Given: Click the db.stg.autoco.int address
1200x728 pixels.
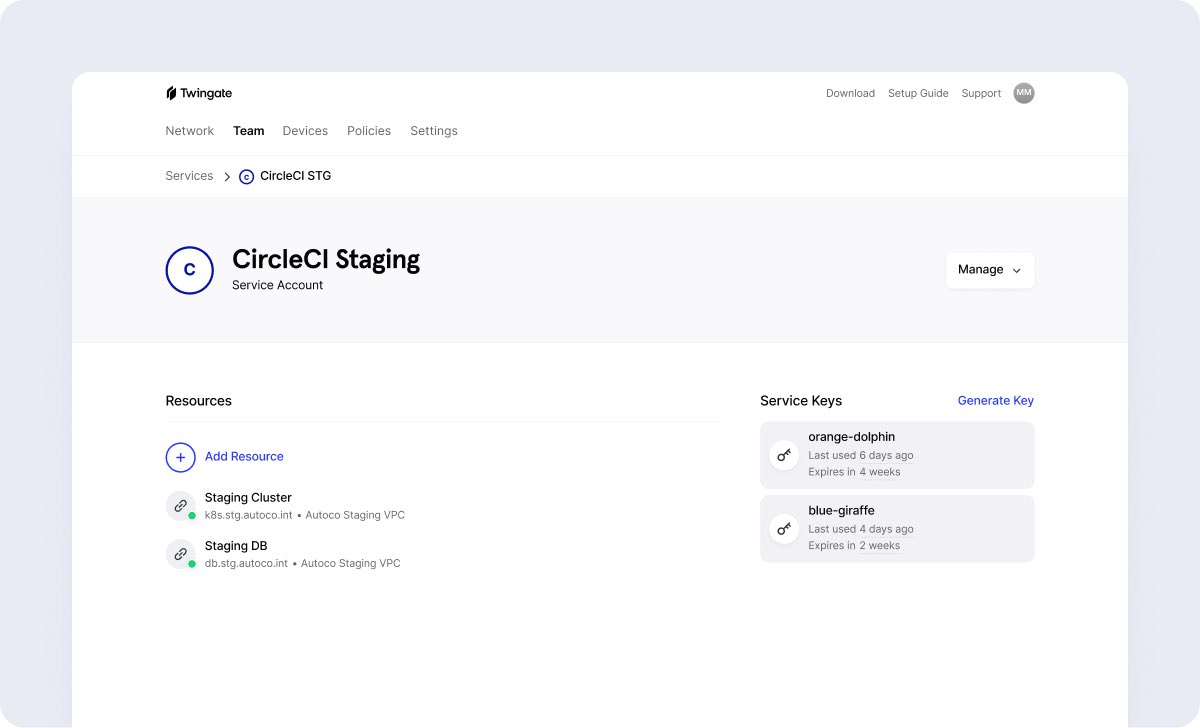Looking at the screenshot, I should click(246, 564).
